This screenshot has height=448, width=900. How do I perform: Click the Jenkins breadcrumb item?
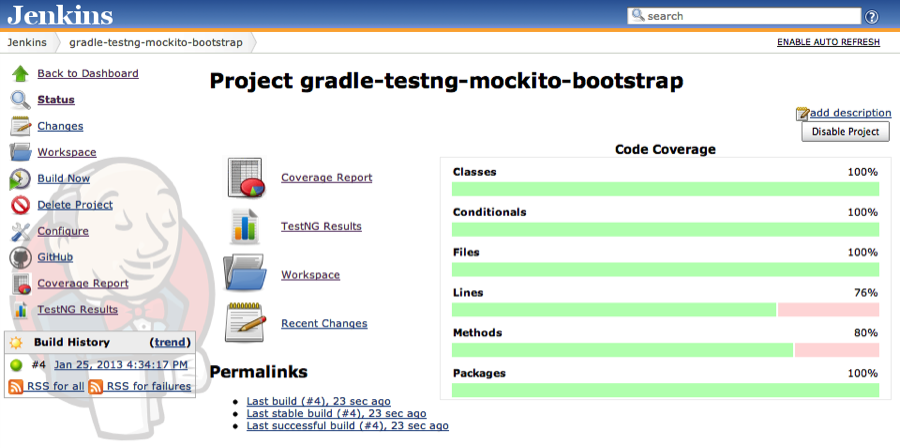(x=27, y=42)
